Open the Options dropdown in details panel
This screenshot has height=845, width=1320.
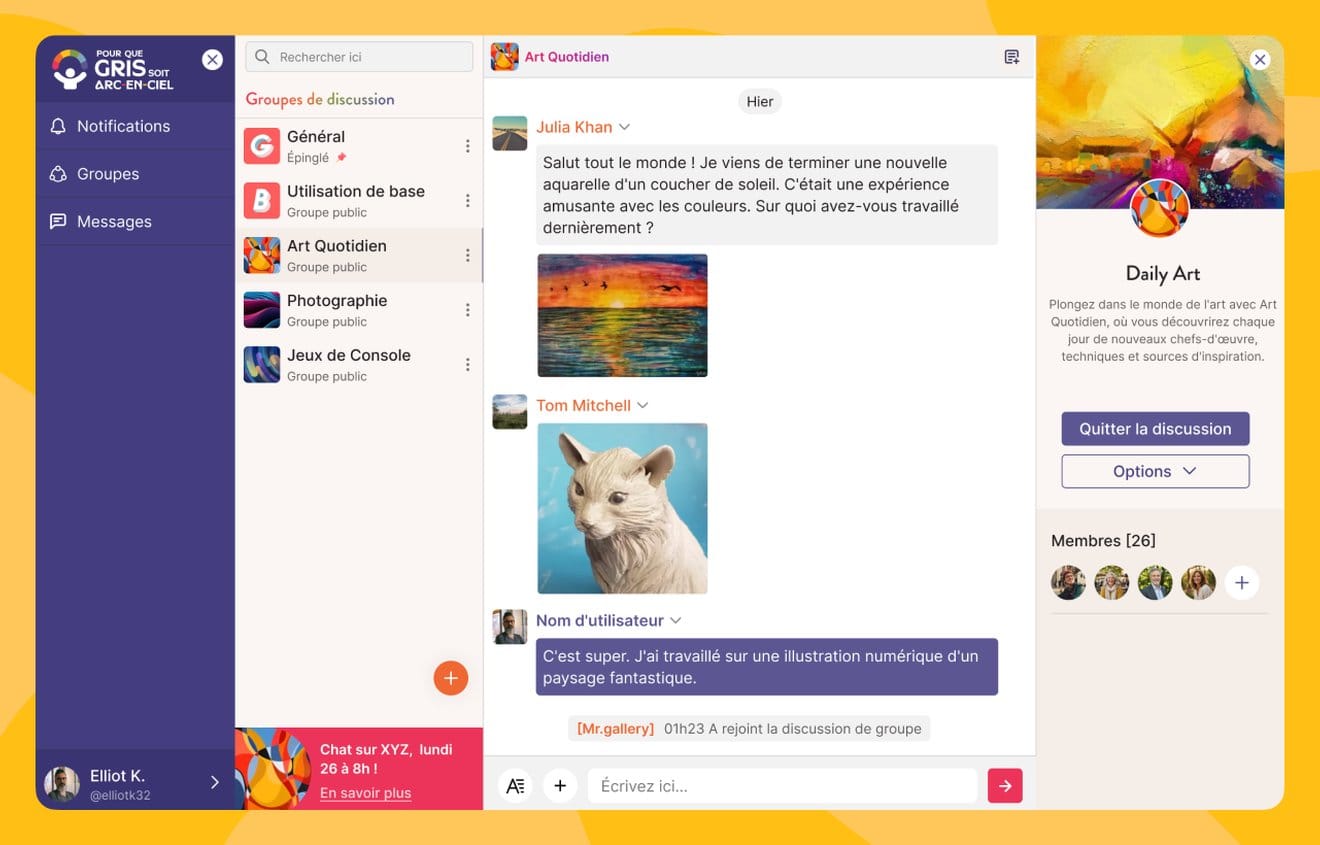coord(1155,472)
